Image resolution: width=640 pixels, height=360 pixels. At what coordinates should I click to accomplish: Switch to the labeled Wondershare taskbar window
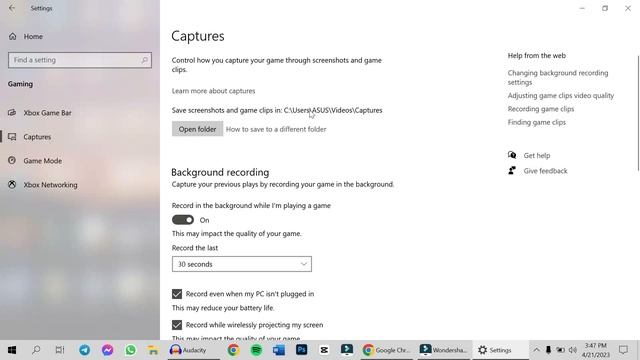[x=443, y=350]
